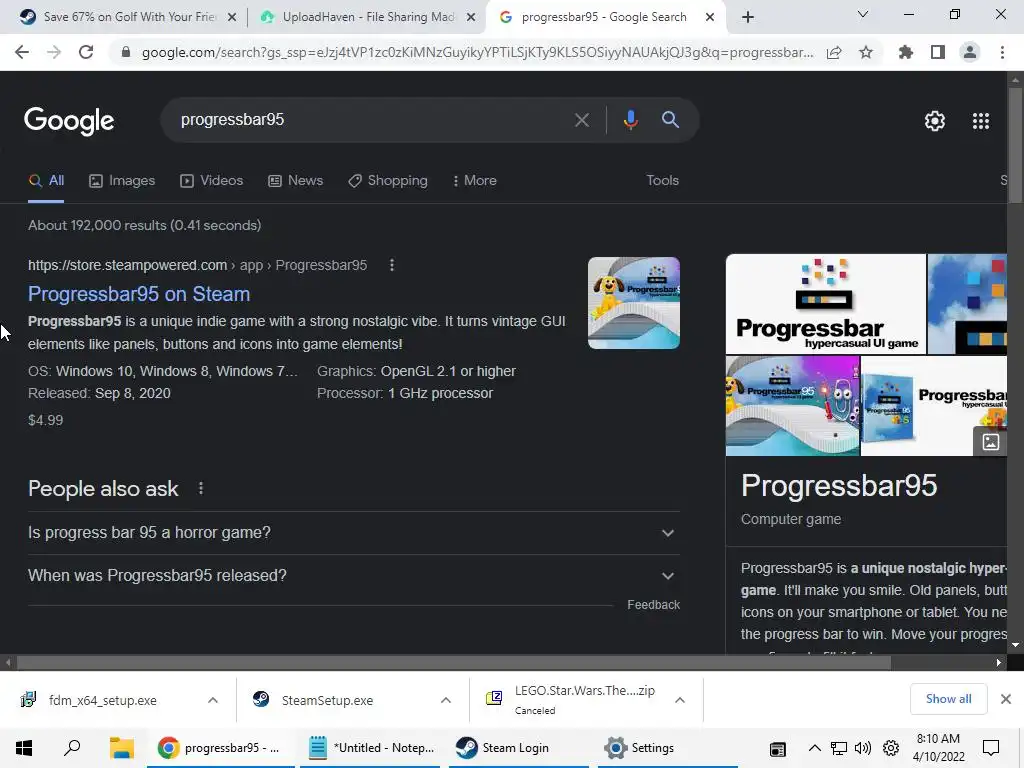This screenshot has width=1024, height=768.
Task: Dismiss the downloads bar
Action: pos(1006,699)
